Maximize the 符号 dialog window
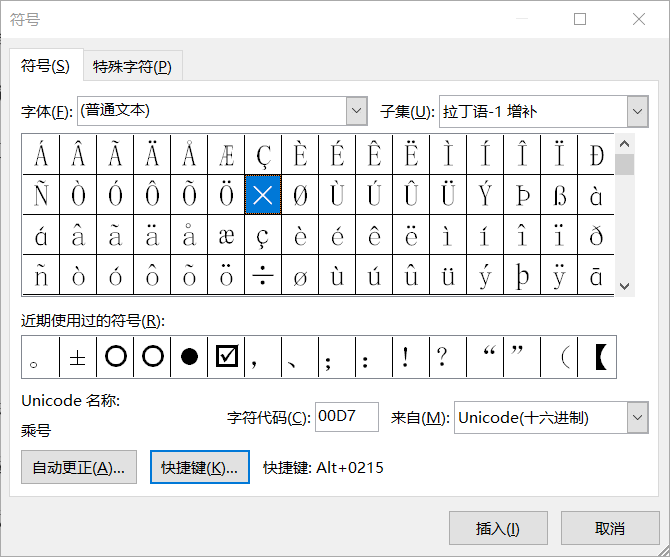Image resolution: width=670 pixels, height=557 pixels. (580, 19)
